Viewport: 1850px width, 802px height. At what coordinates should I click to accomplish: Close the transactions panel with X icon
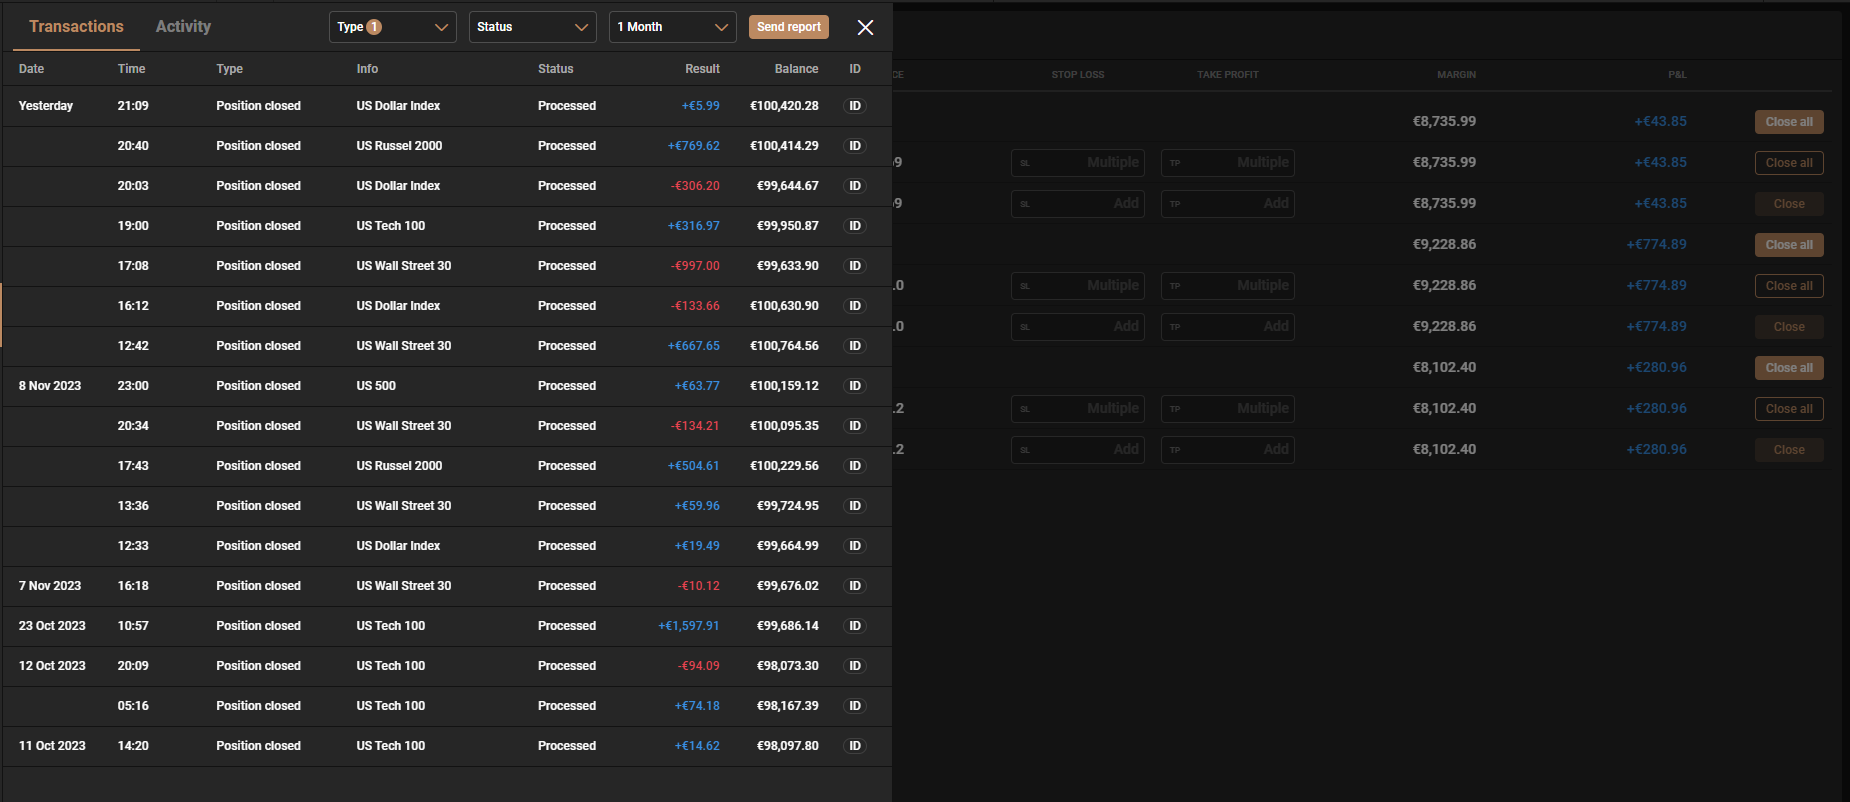click(865, 28)
